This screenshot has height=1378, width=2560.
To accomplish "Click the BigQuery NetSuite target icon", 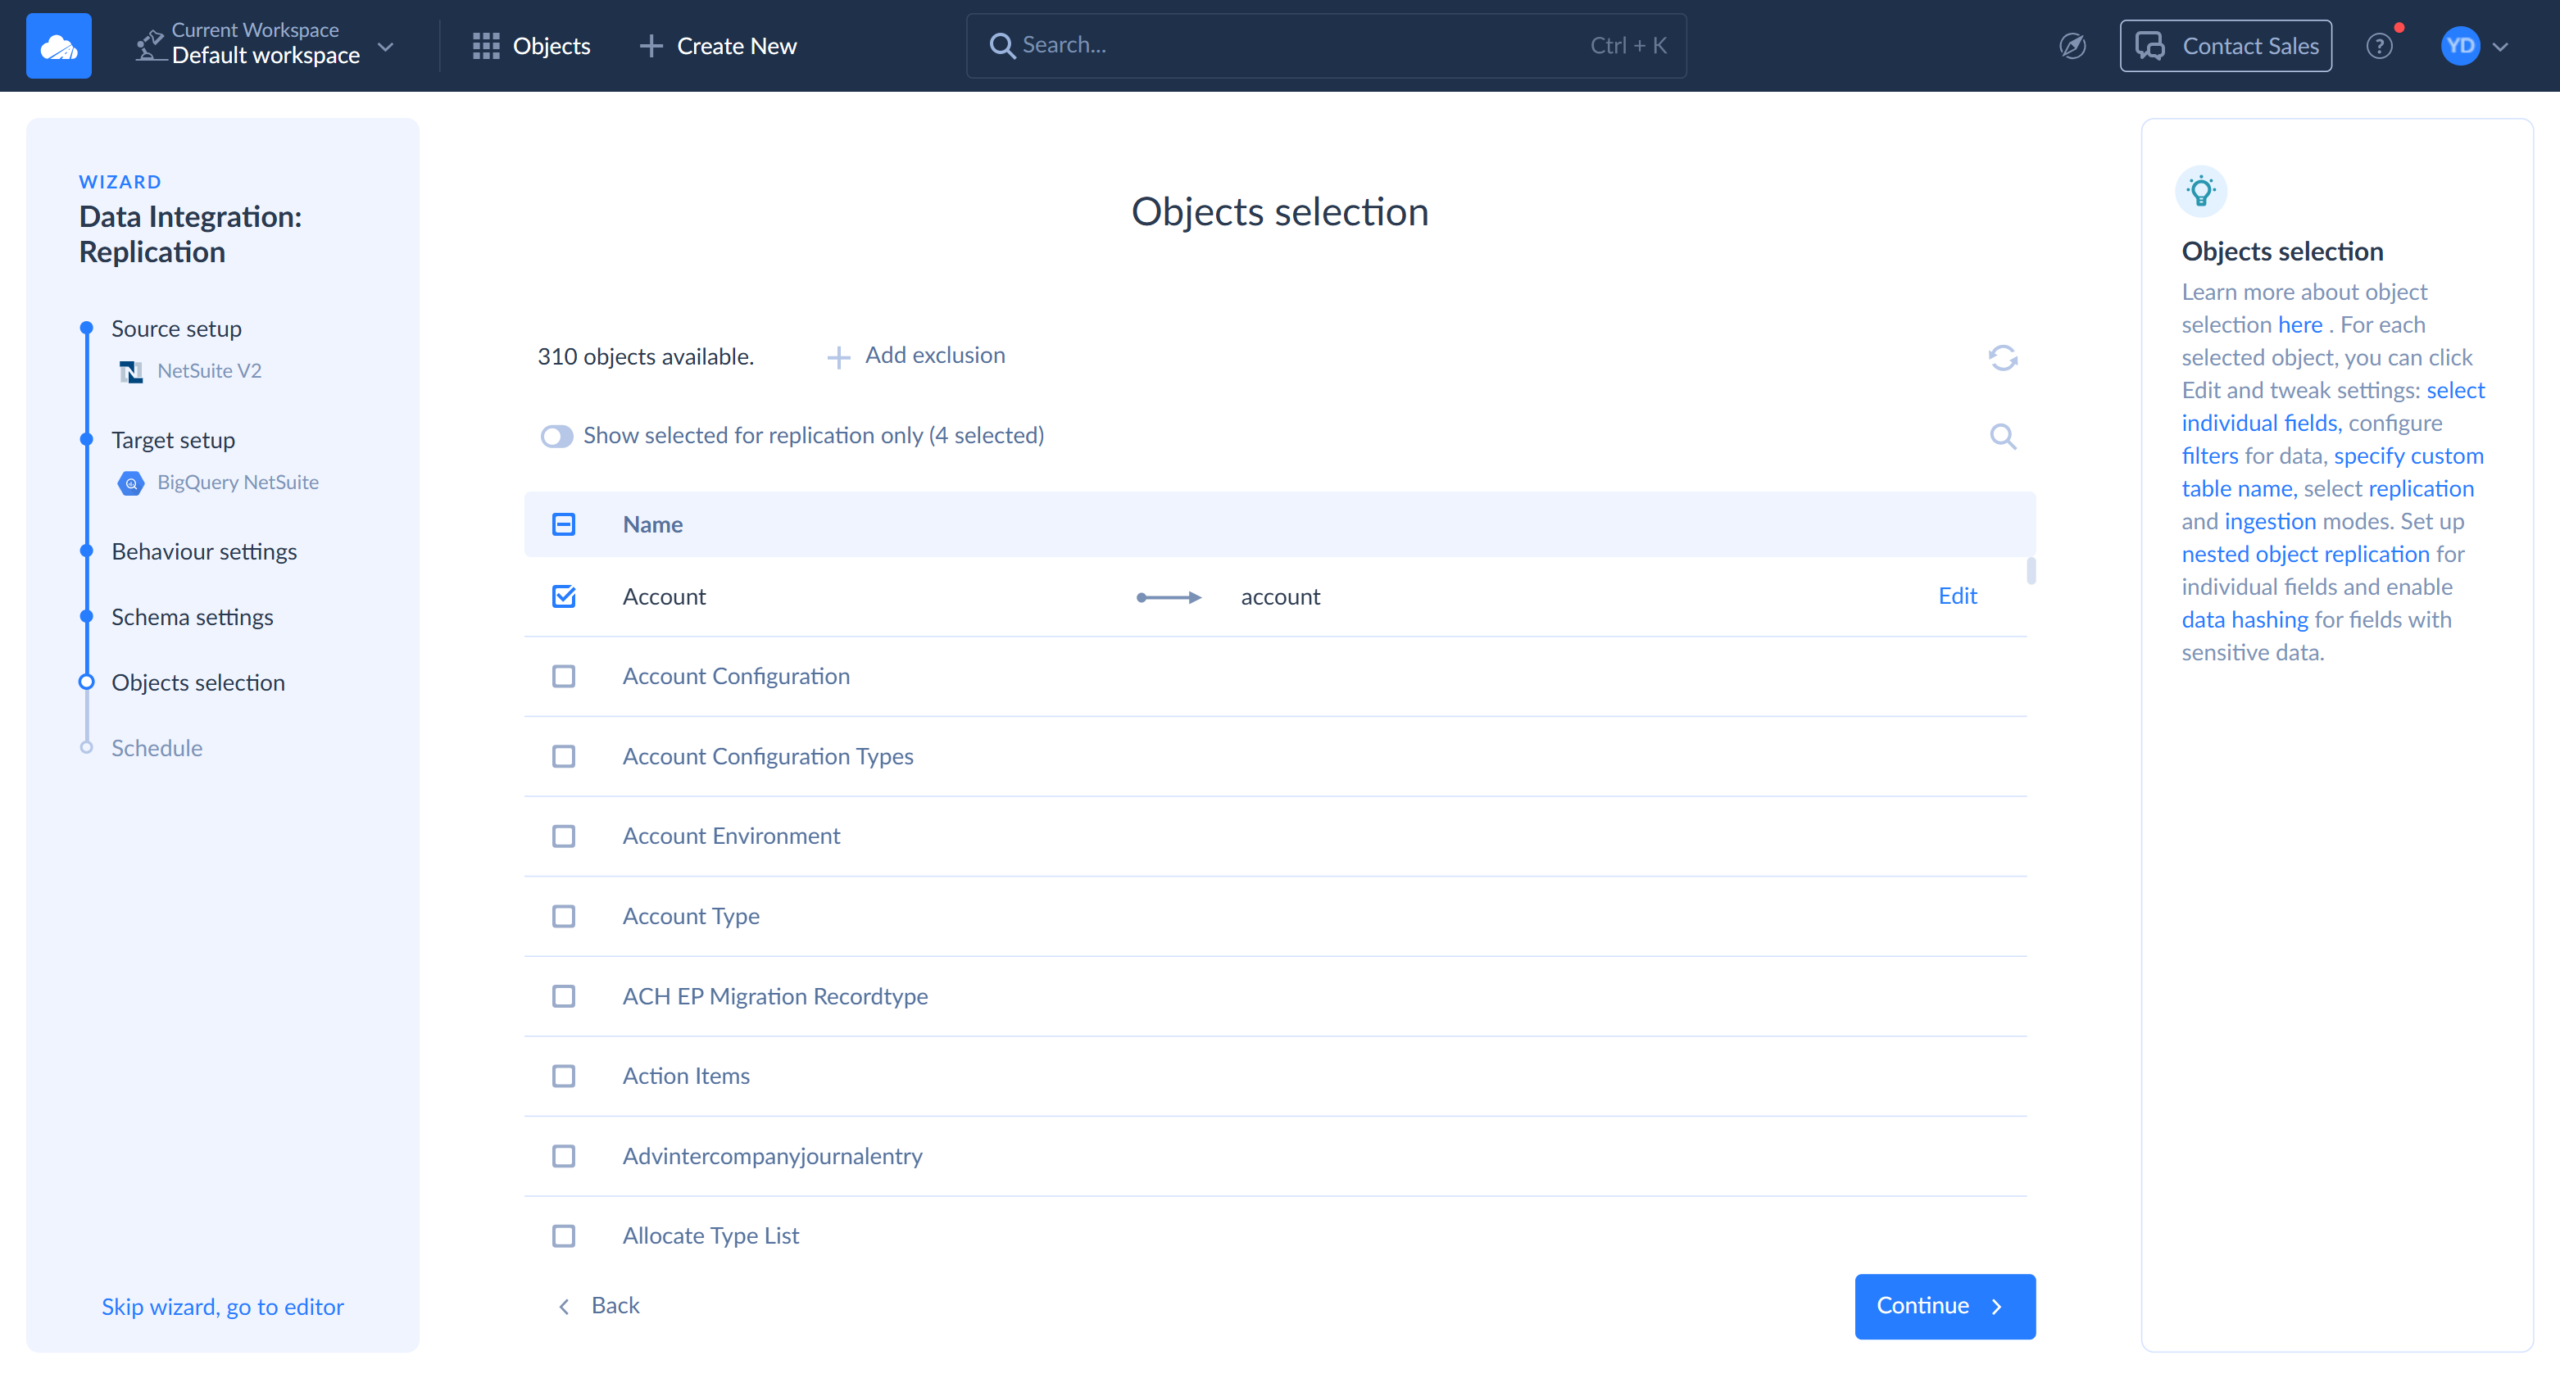I will click(x=131, y=483).
